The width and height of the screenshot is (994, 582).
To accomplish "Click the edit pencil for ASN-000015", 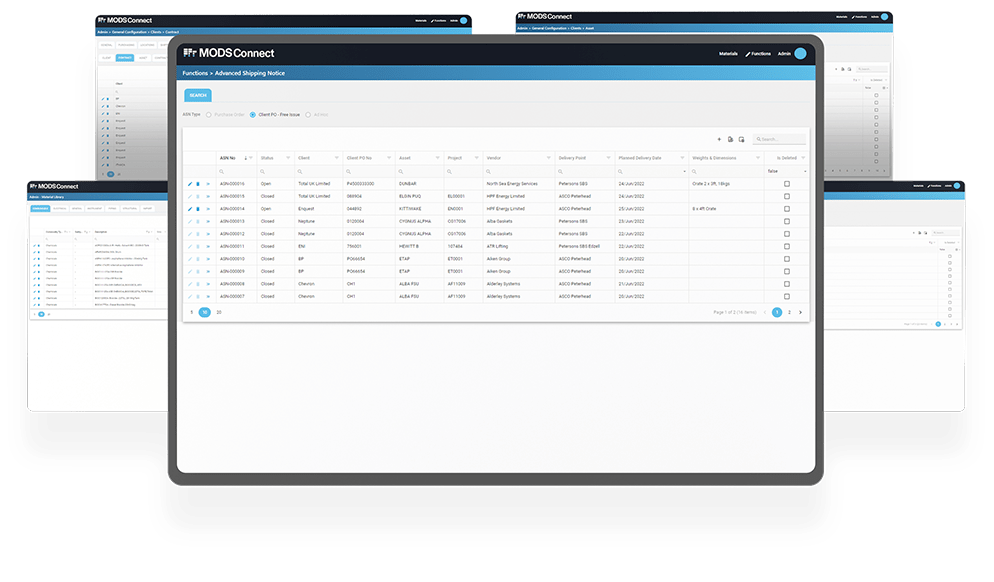I will tap(190, 197).
